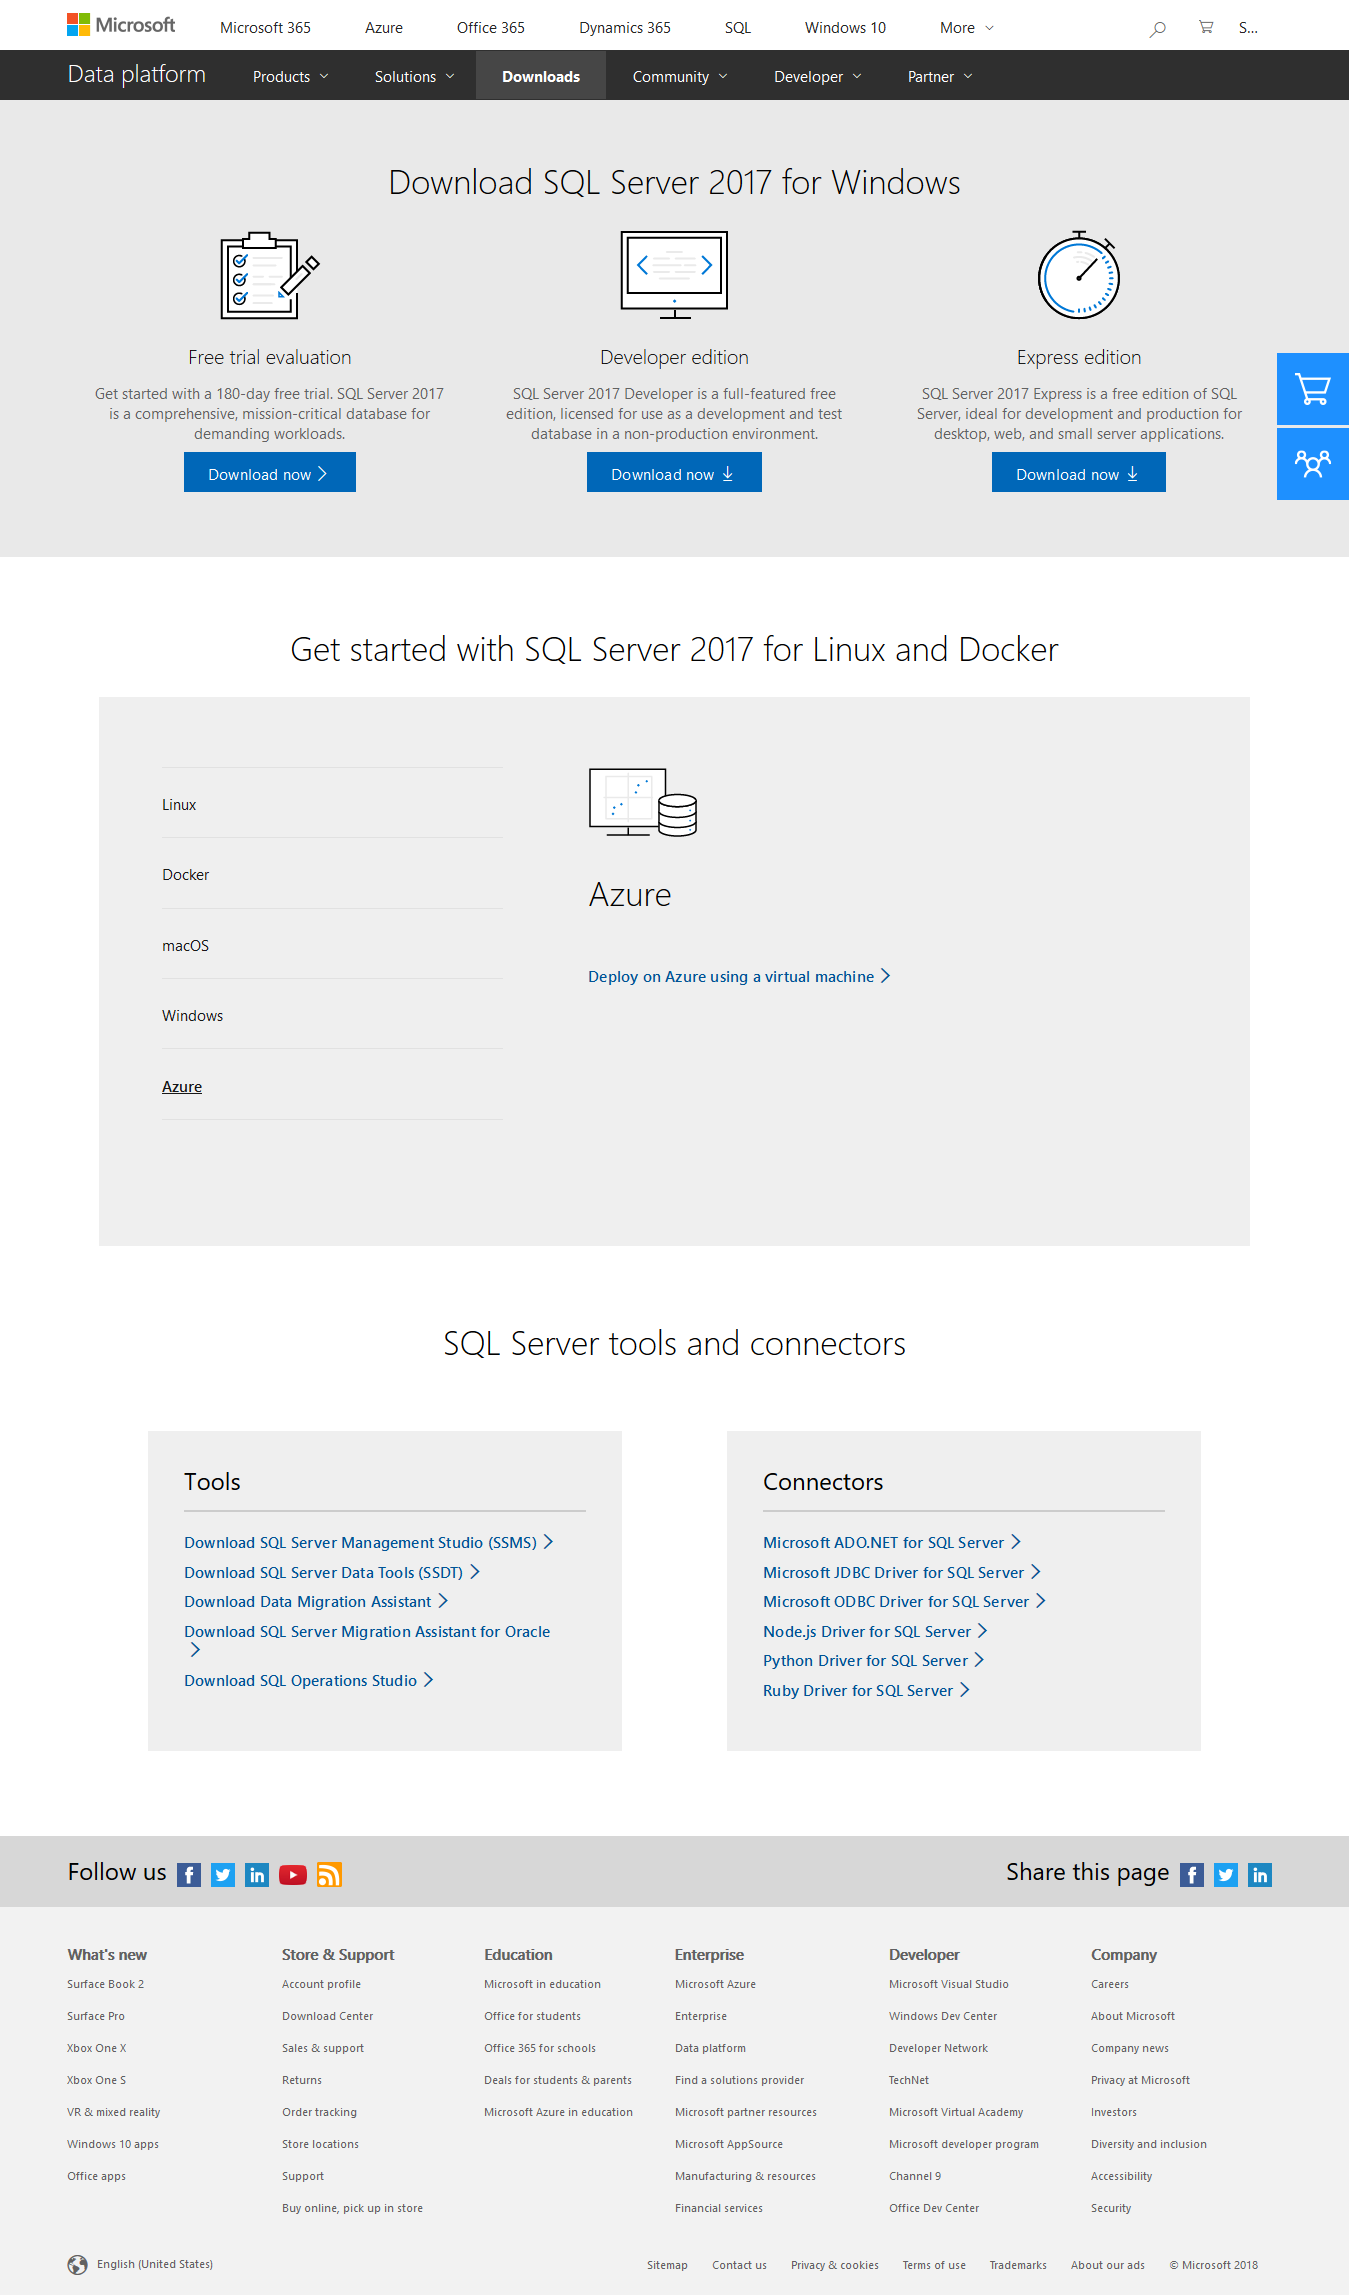Open Ruby Driver for SQL Server link
Image resolution: width=1349 pixels, height=2295 pixels.
coord(866,1691)
